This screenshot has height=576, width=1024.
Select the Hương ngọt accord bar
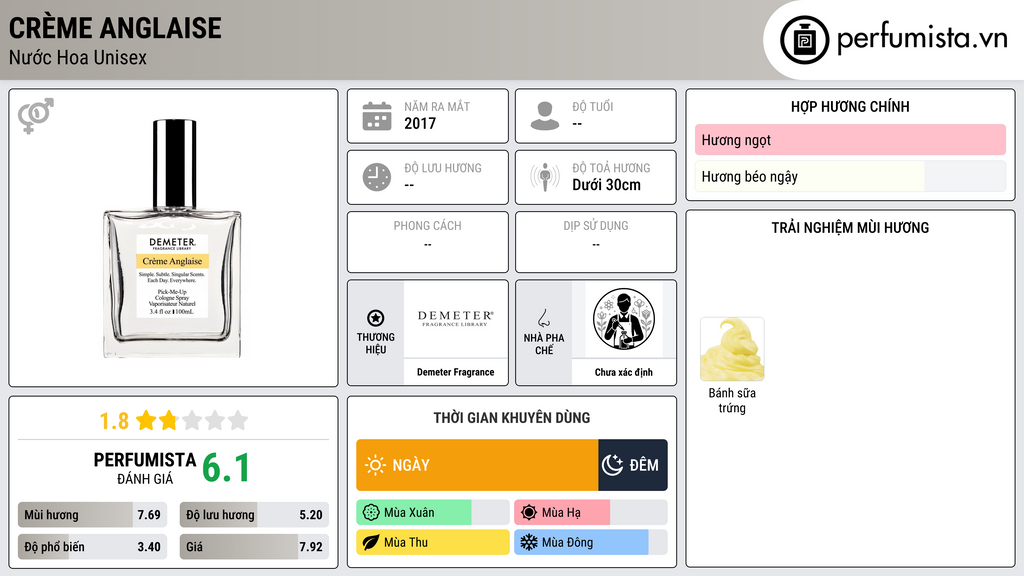(850, 140)
